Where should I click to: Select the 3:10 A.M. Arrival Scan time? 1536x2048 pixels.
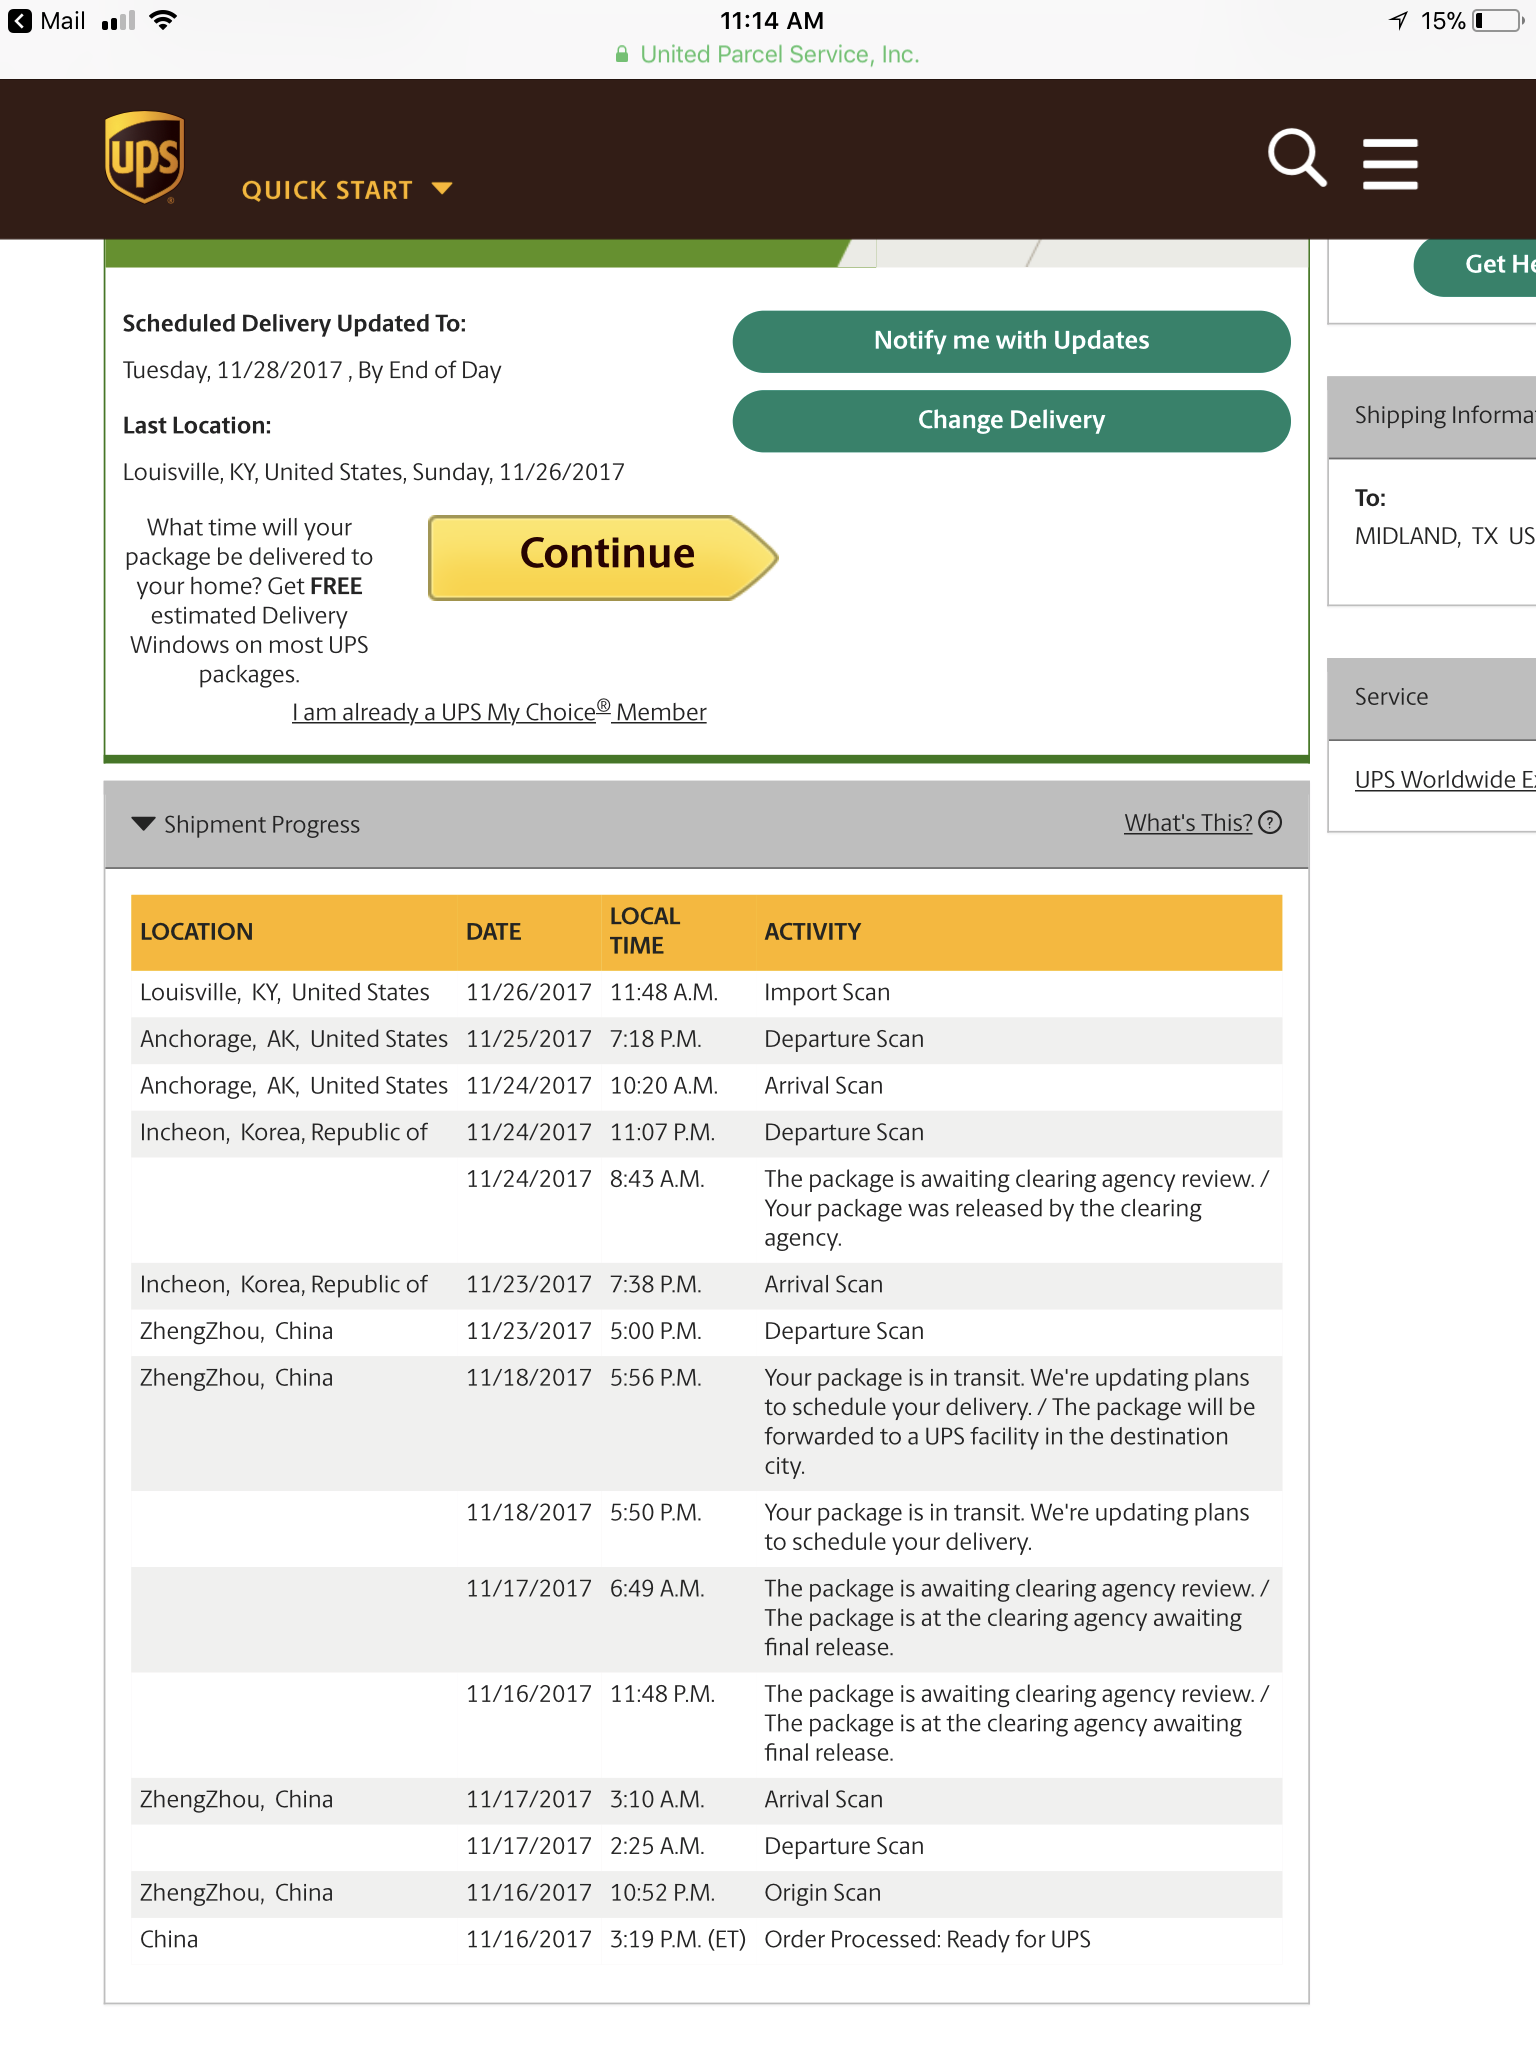[657, 1800]
